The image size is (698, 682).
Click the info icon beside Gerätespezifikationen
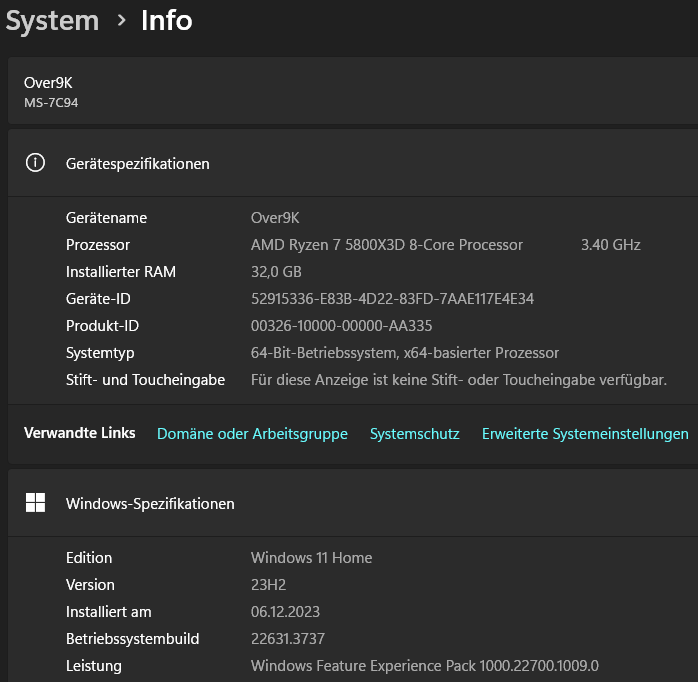pyautogui.click(x=35, y=163)
